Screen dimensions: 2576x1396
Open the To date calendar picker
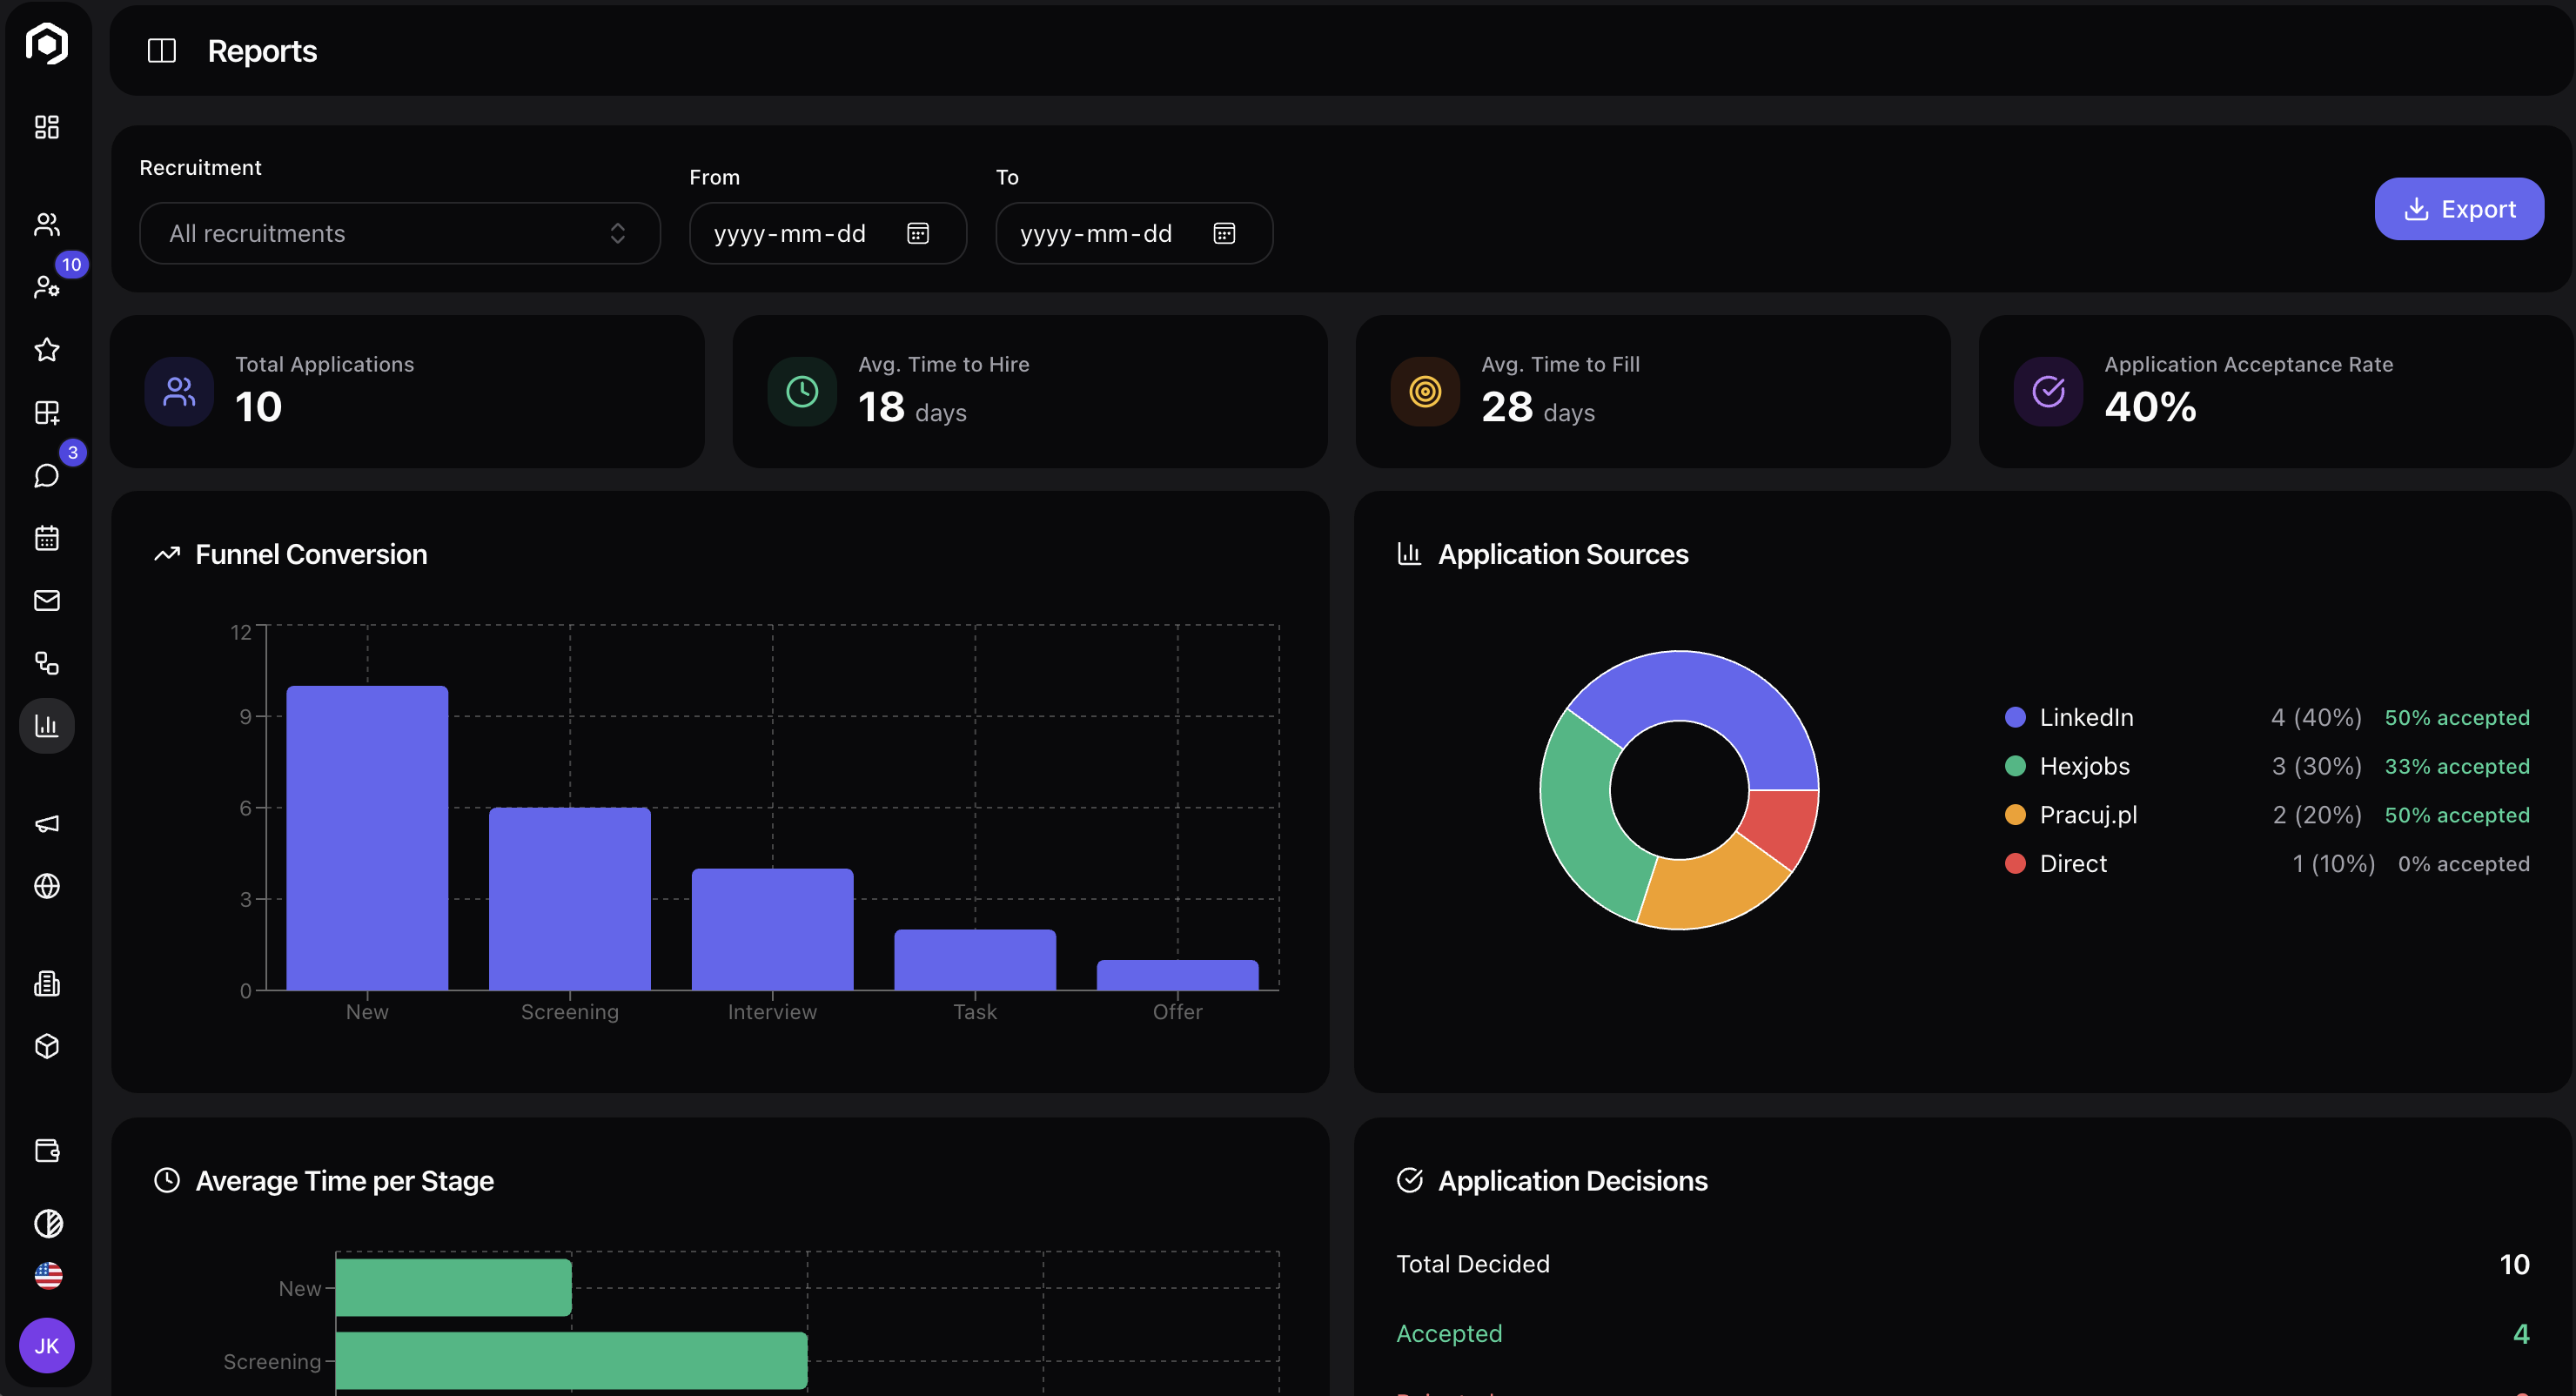[1224, 233]
